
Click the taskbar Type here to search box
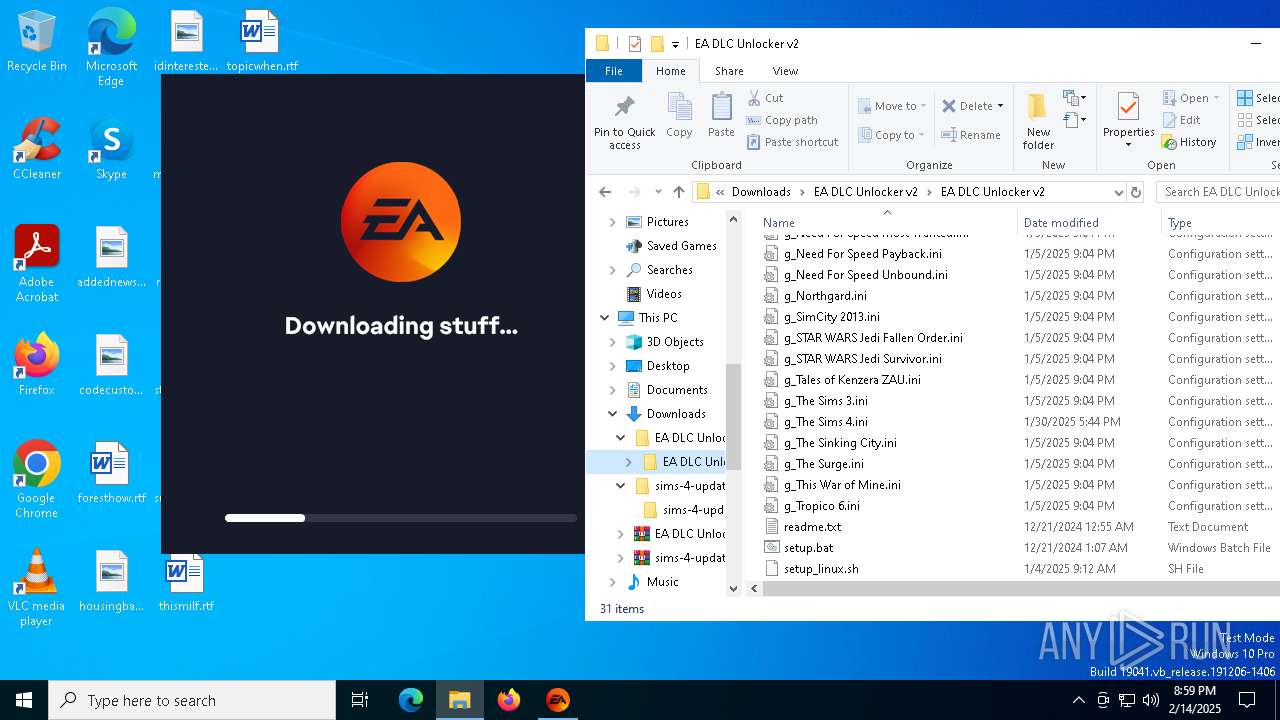(192, 700)
